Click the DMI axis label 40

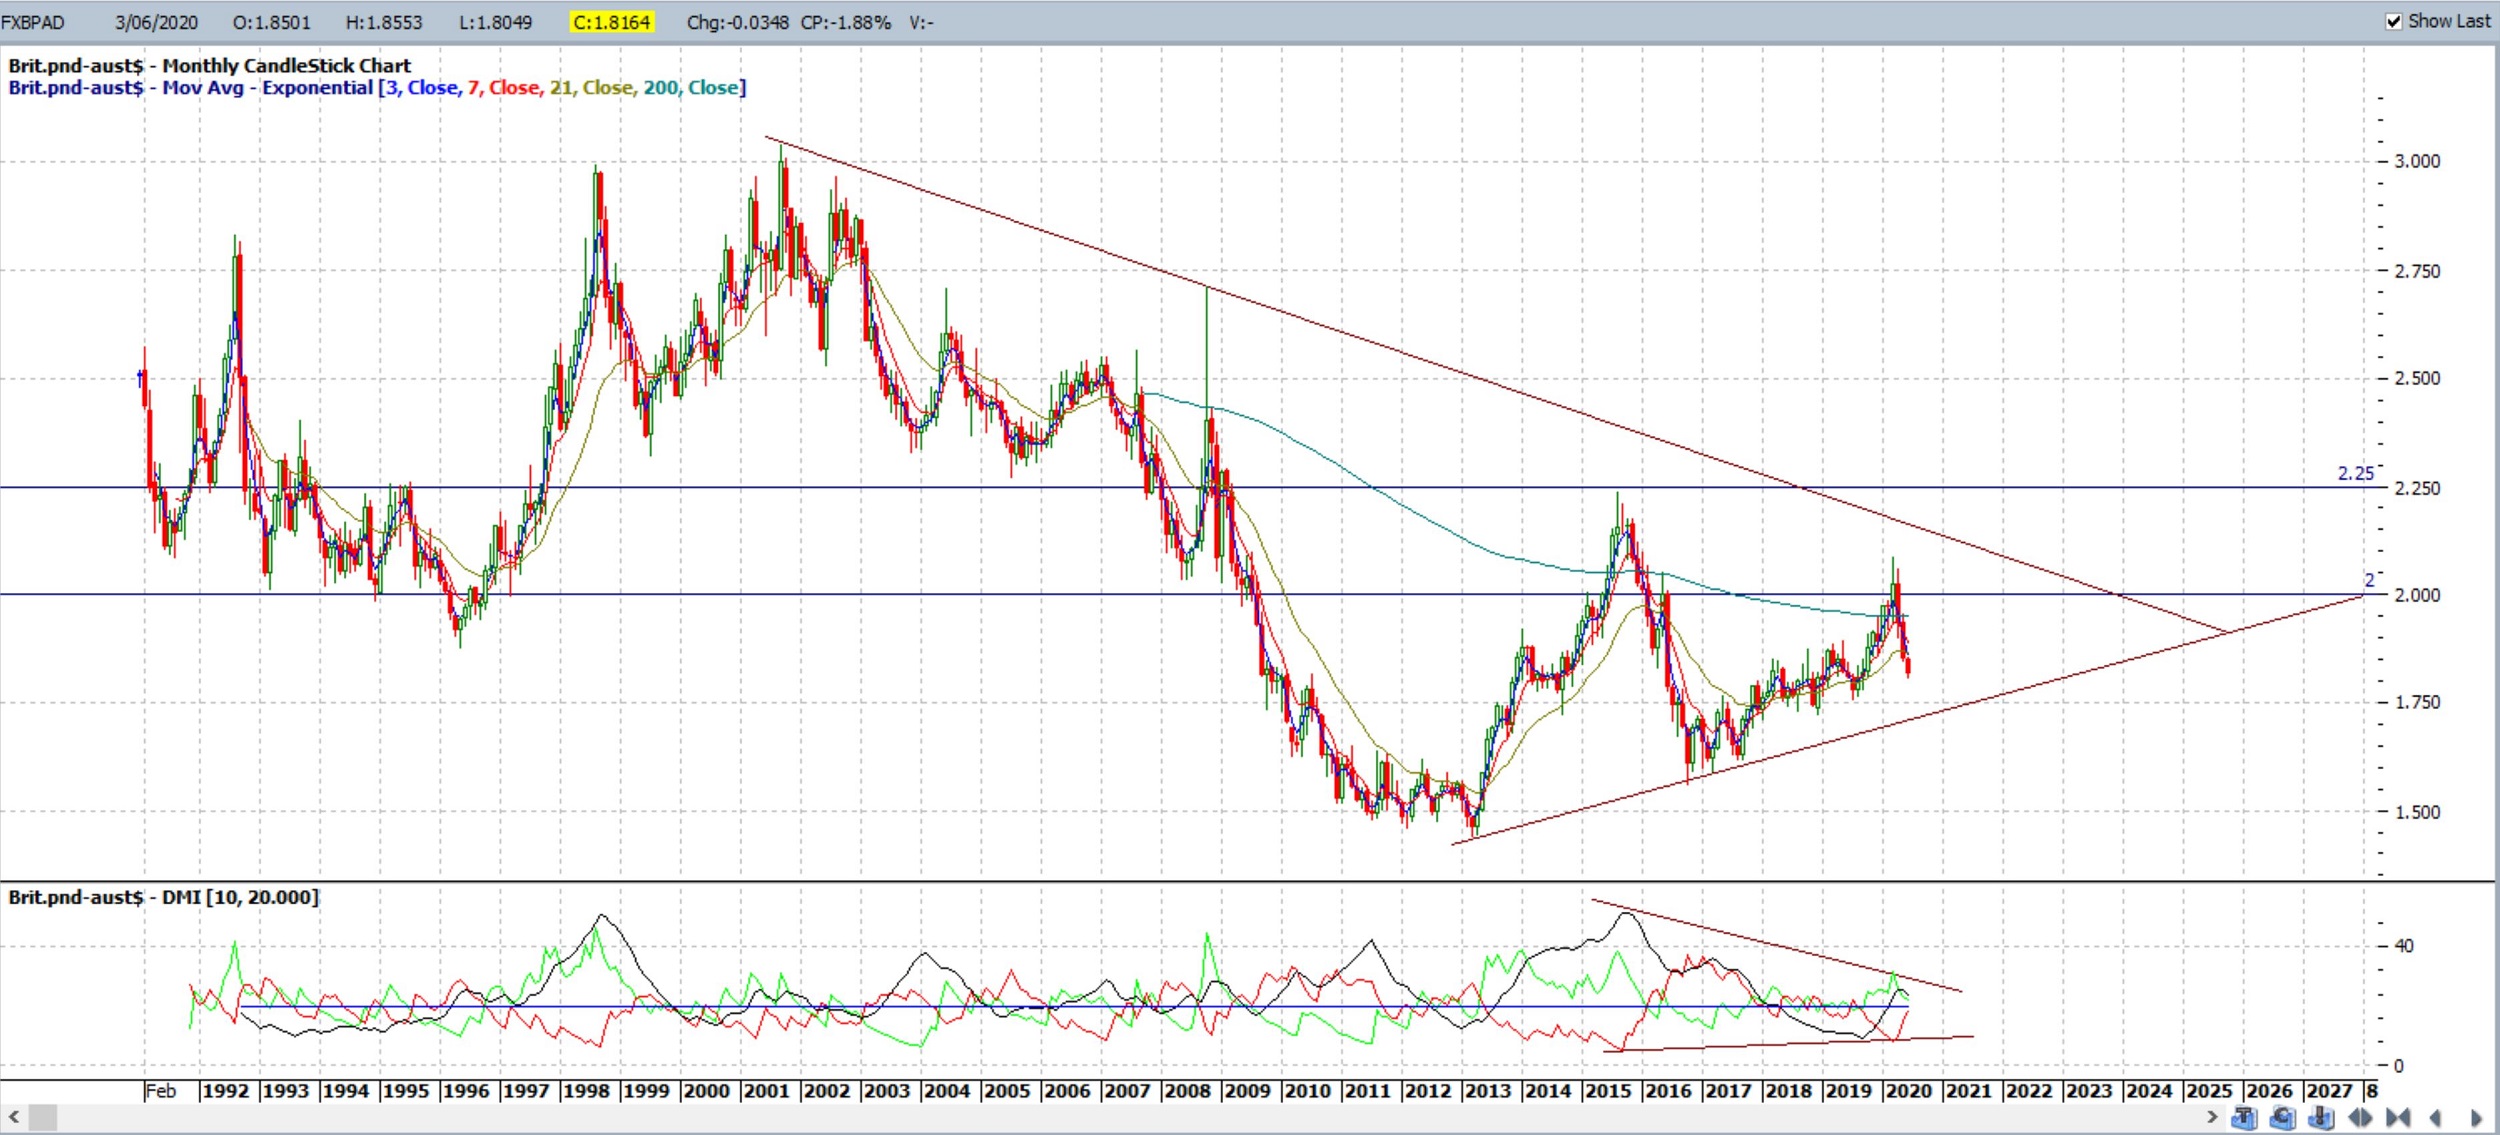point(2404,945)
